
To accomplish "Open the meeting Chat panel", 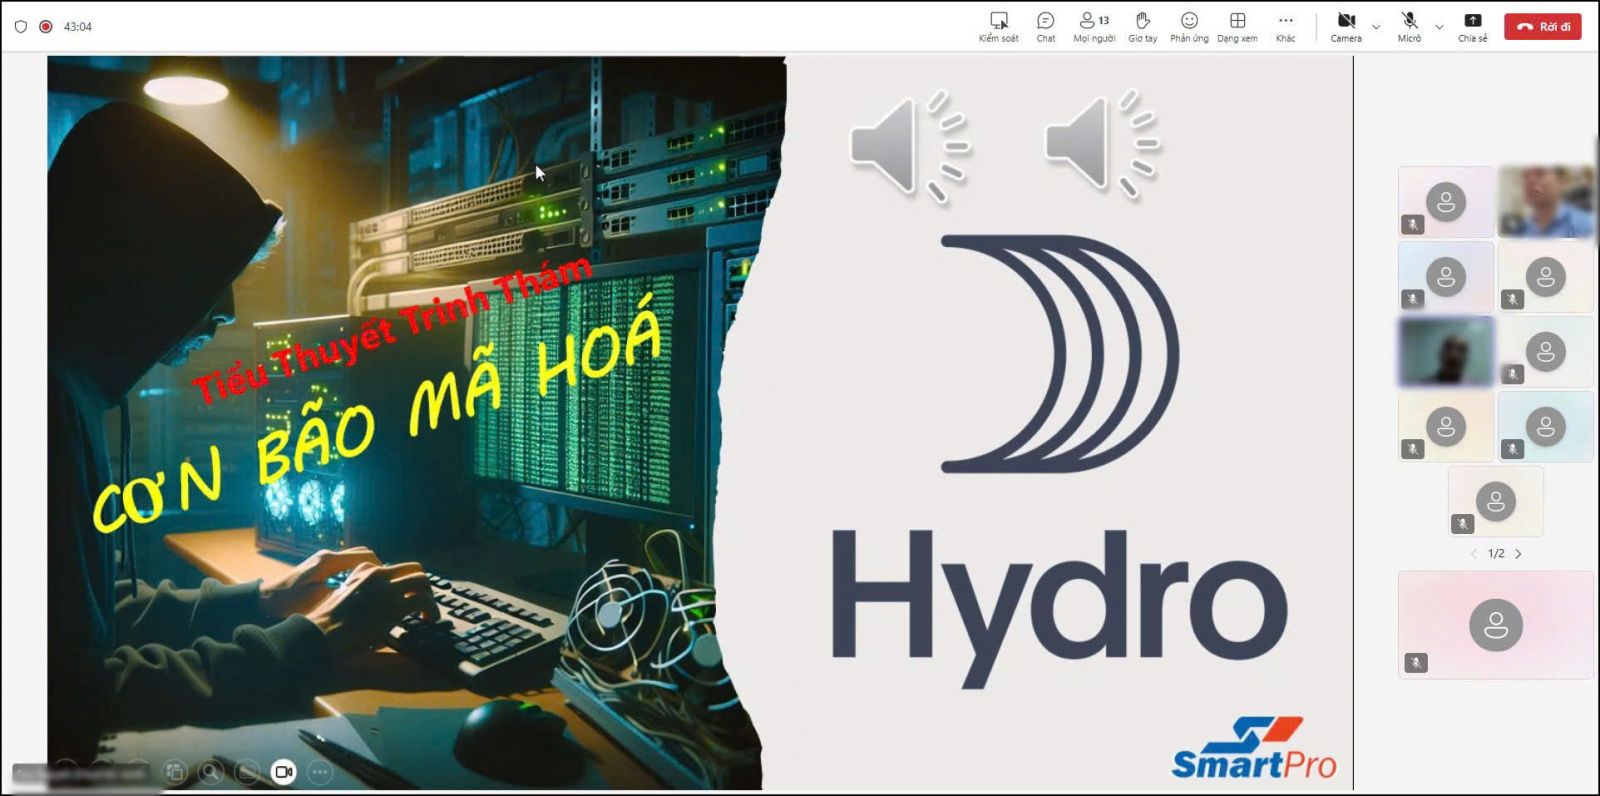I will point(1045,27).
